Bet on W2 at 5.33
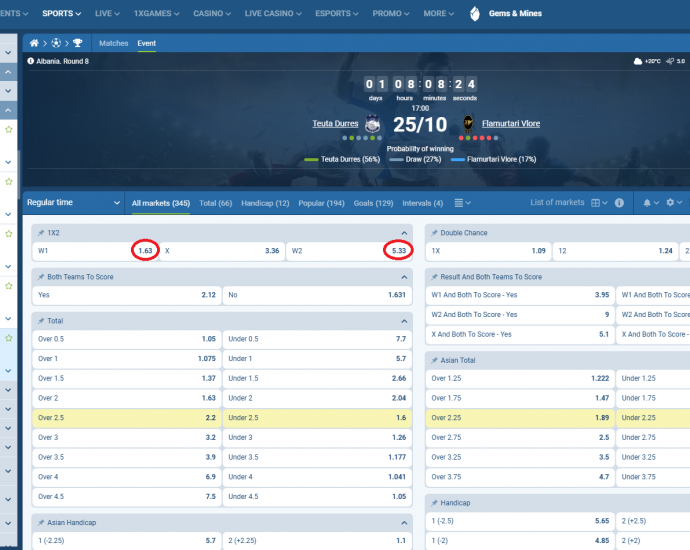This screenshot has width=690, height=550. (x=349, y=251)
